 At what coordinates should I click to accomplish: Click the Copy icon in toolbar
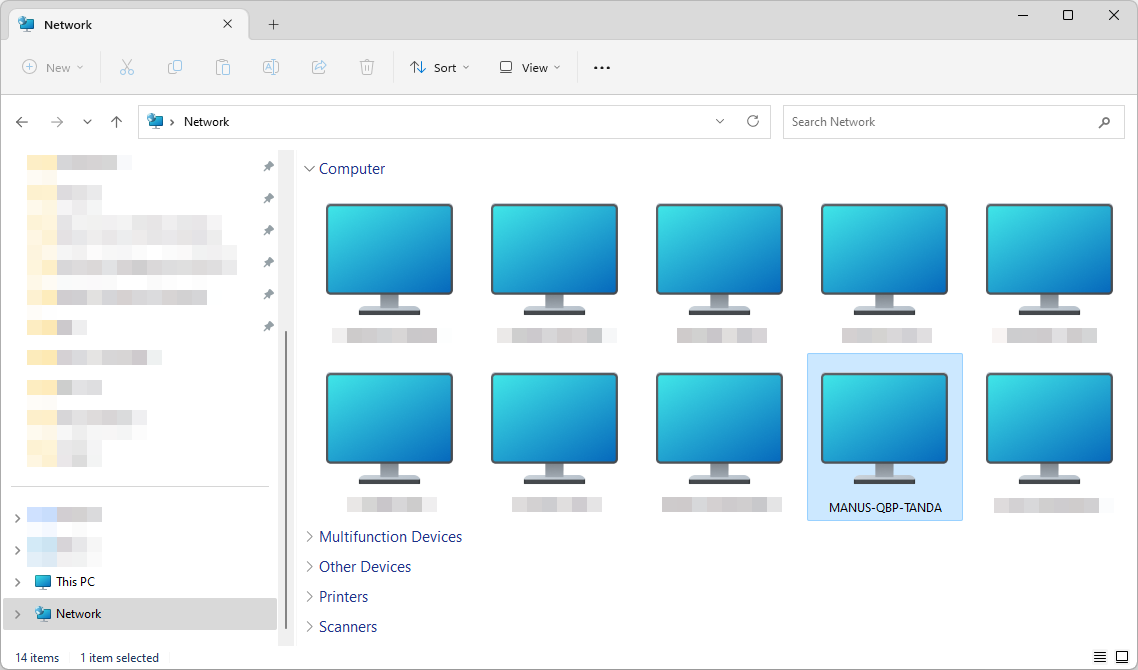click(x=175, y=67)
